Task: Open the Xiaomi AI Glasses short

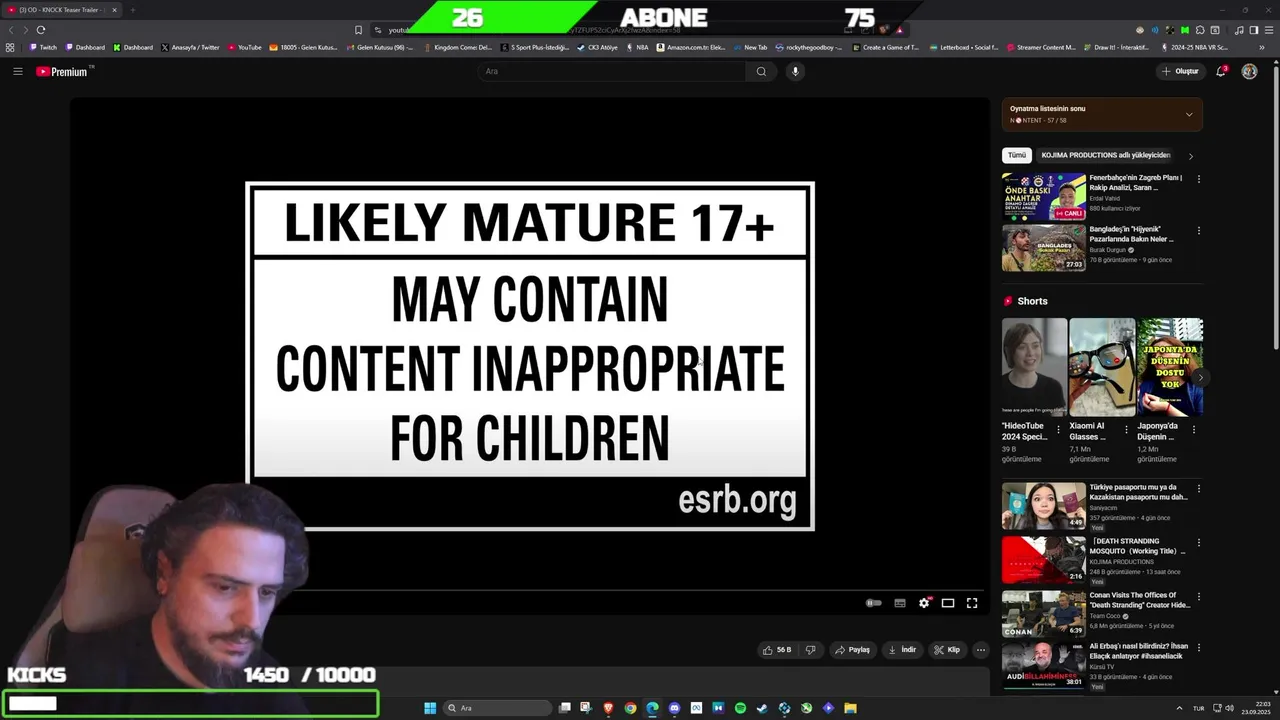Action: click(1102, 367)
